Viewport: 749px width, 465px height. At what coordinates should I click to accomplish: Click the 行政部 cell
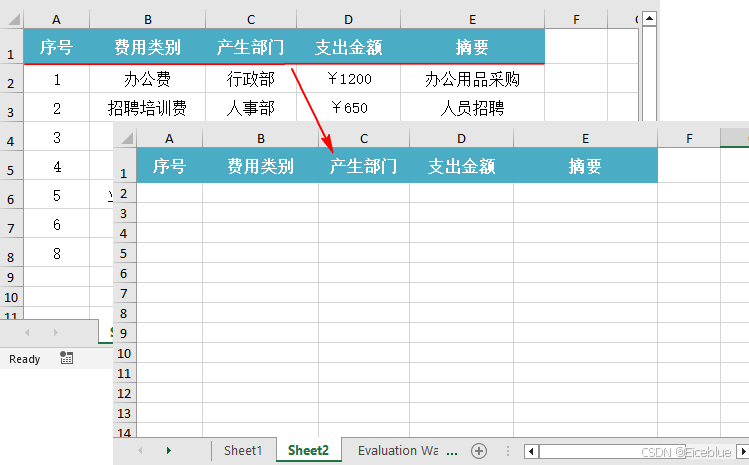point(251,79)
